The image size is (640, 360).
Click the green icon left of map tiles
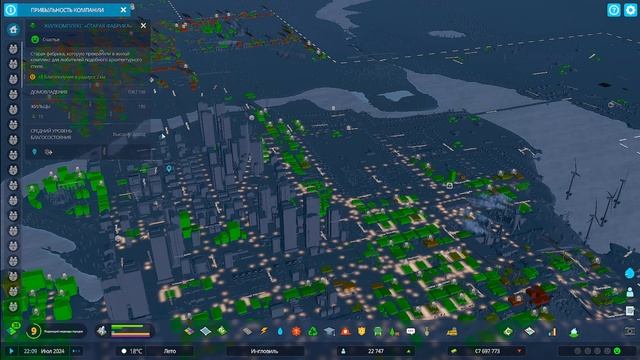click(x=508, y=331)
